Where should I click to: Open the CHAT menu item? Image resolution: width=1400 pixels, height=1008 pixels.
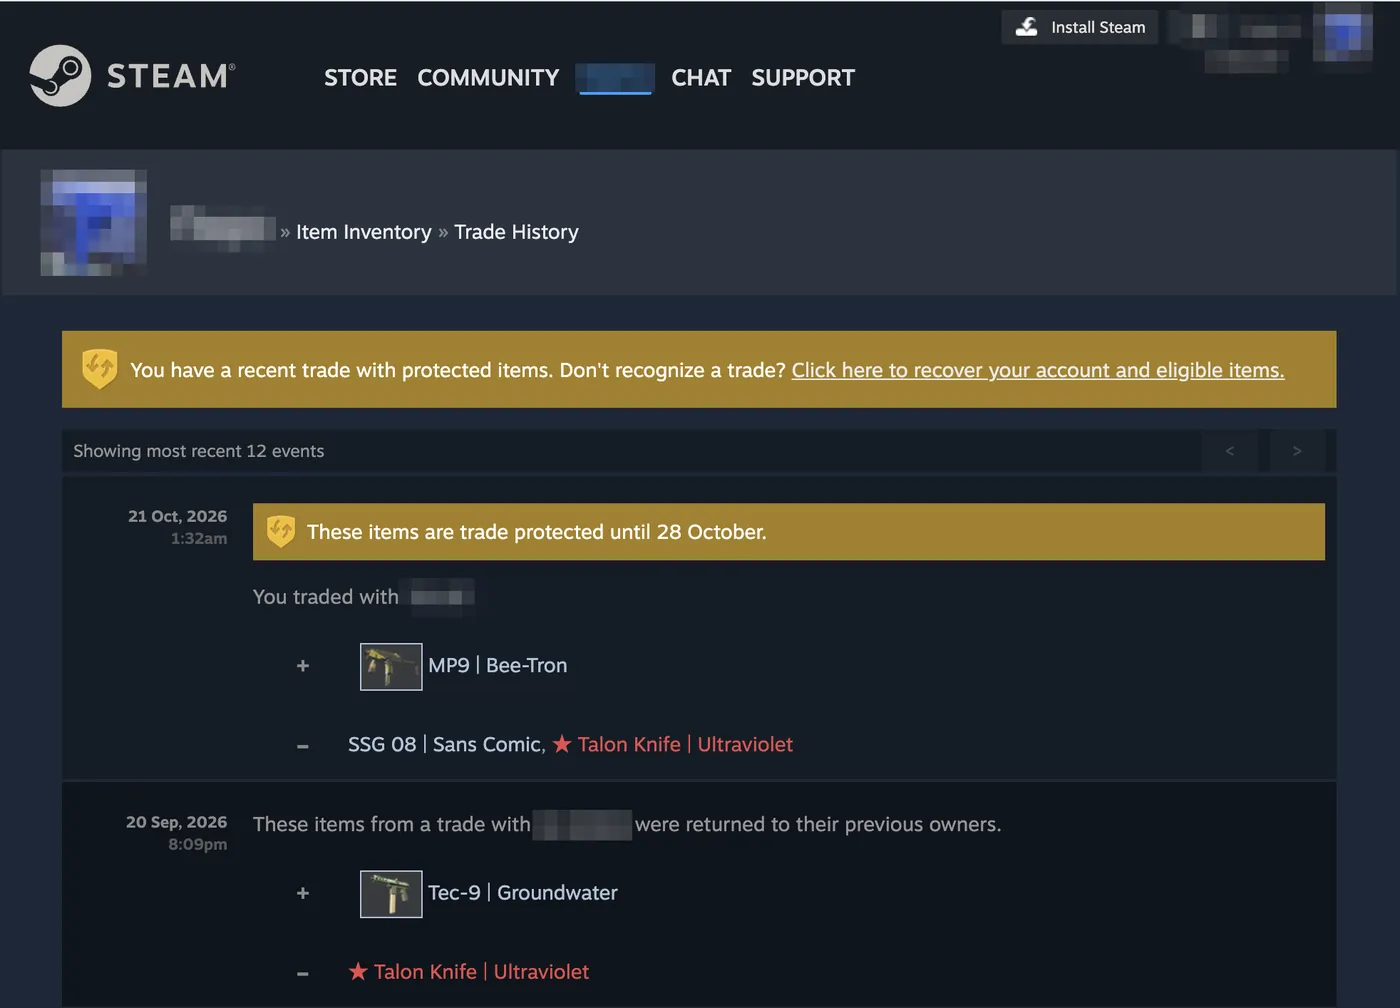[x=701, y=78]
